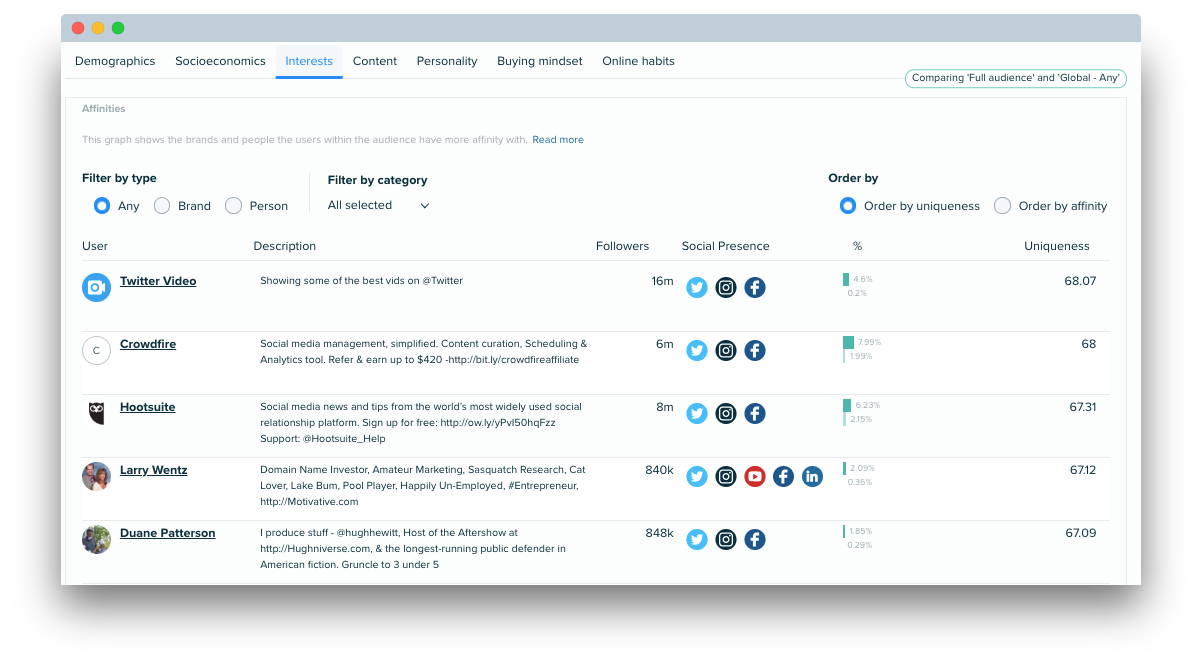Click the Followers column header
1201x665 pixels.
click(622, 246)
